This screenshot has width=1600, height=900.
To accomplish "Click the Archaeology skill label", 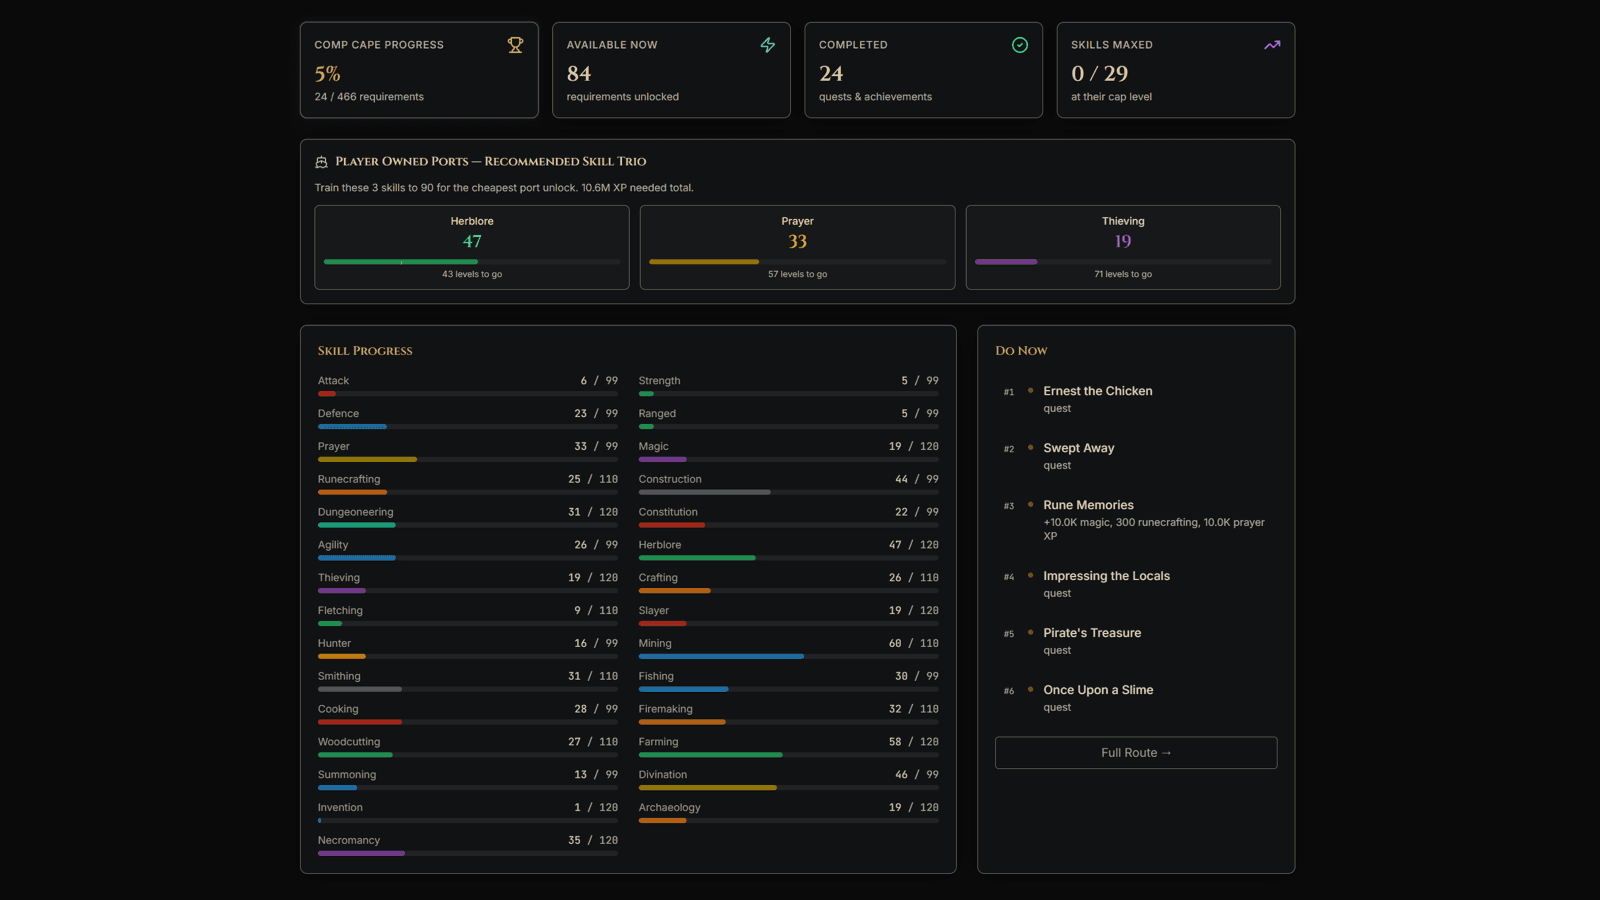I will click(669, 808).
